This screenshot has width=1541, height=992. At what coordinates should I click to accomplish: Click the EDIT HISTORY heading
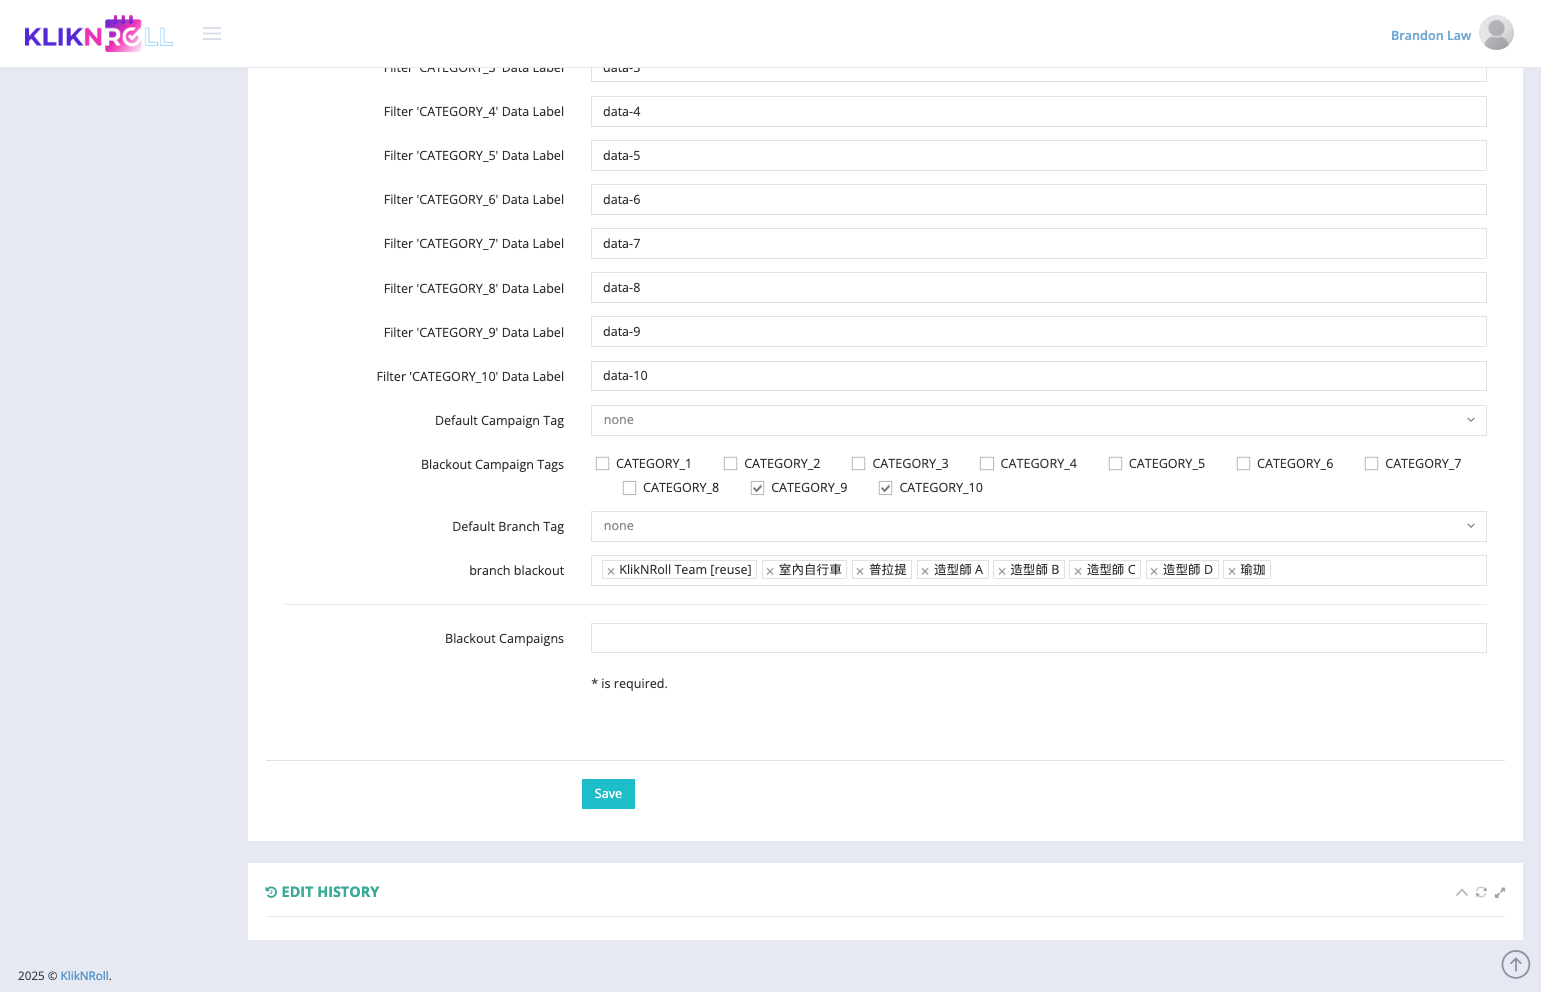pyautogui.click(x=322, y=892)
